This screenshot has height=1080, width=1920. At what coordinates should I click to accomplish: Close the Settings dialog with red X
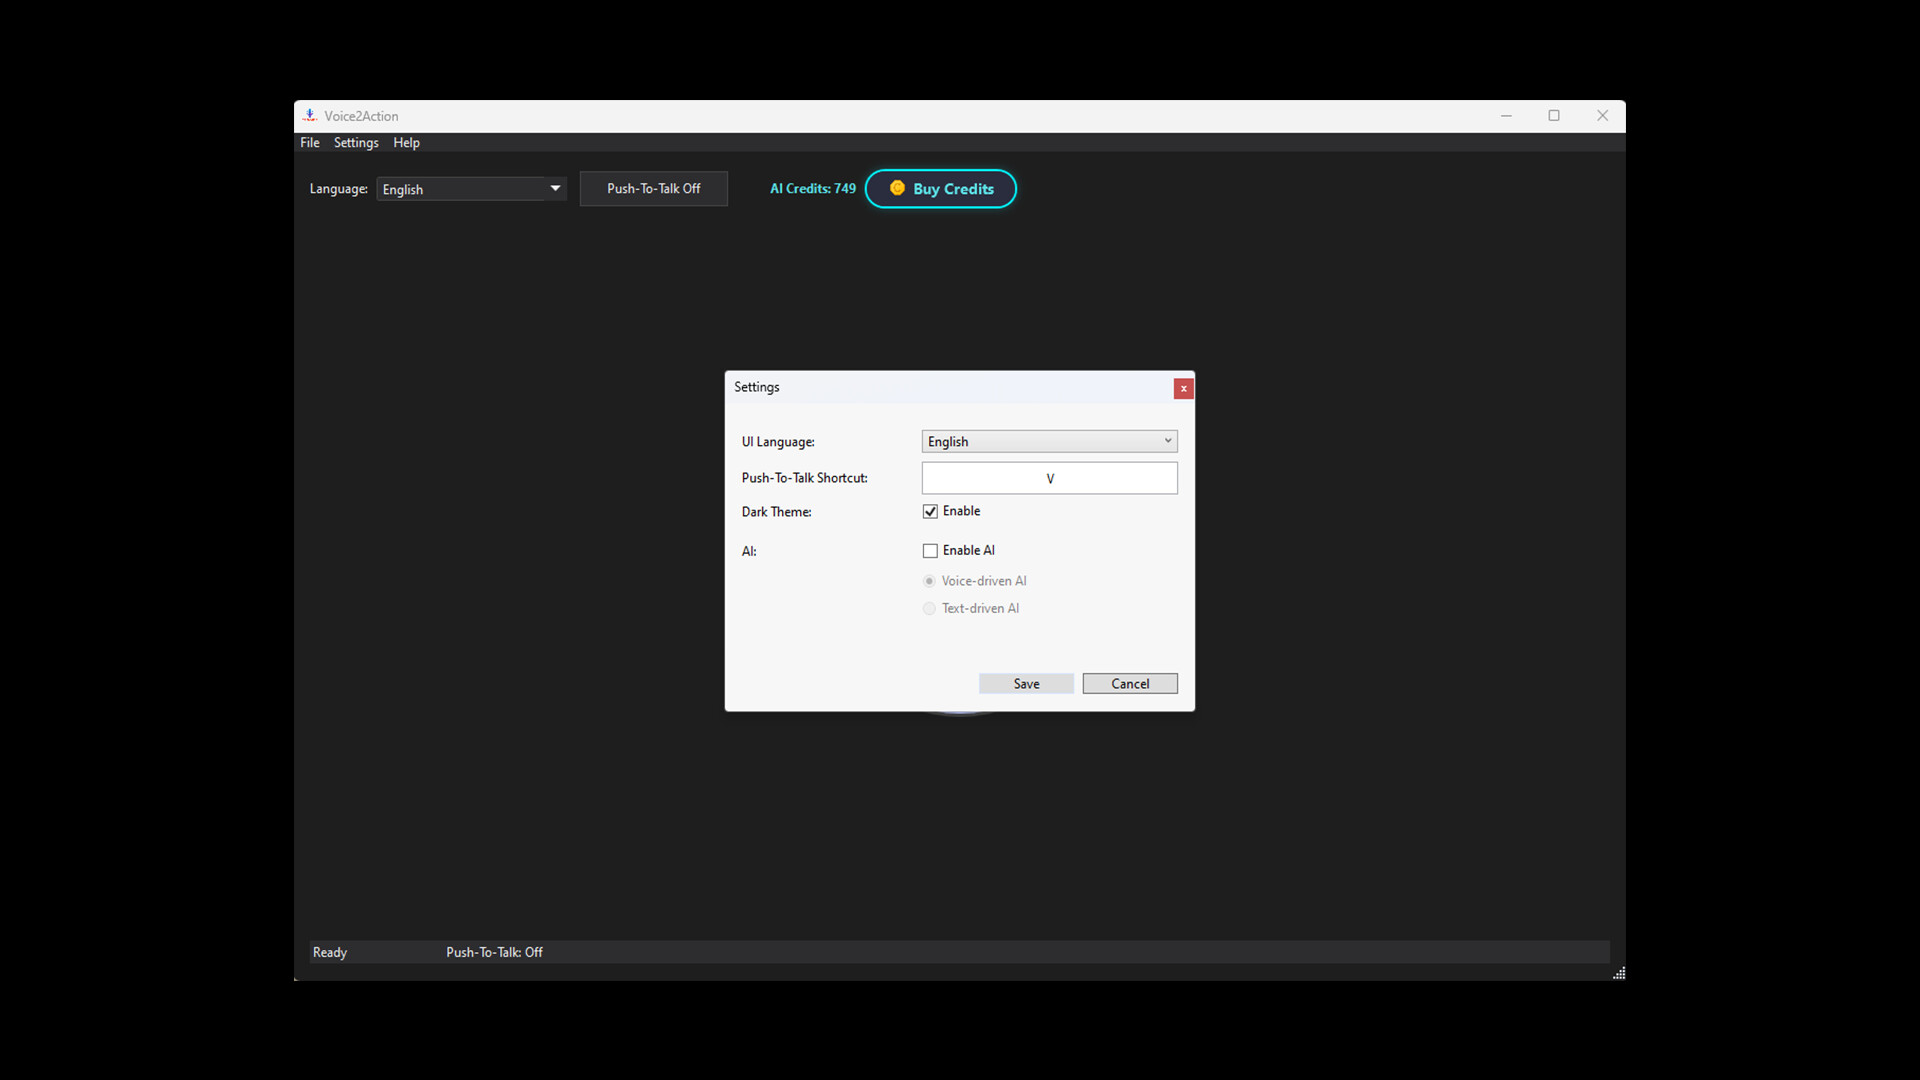click(1183, 388)
